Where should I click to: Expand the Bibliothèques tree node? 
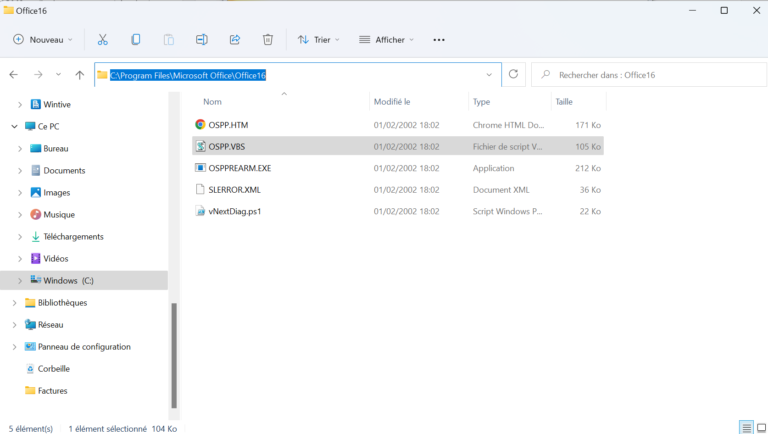point(13,303)
